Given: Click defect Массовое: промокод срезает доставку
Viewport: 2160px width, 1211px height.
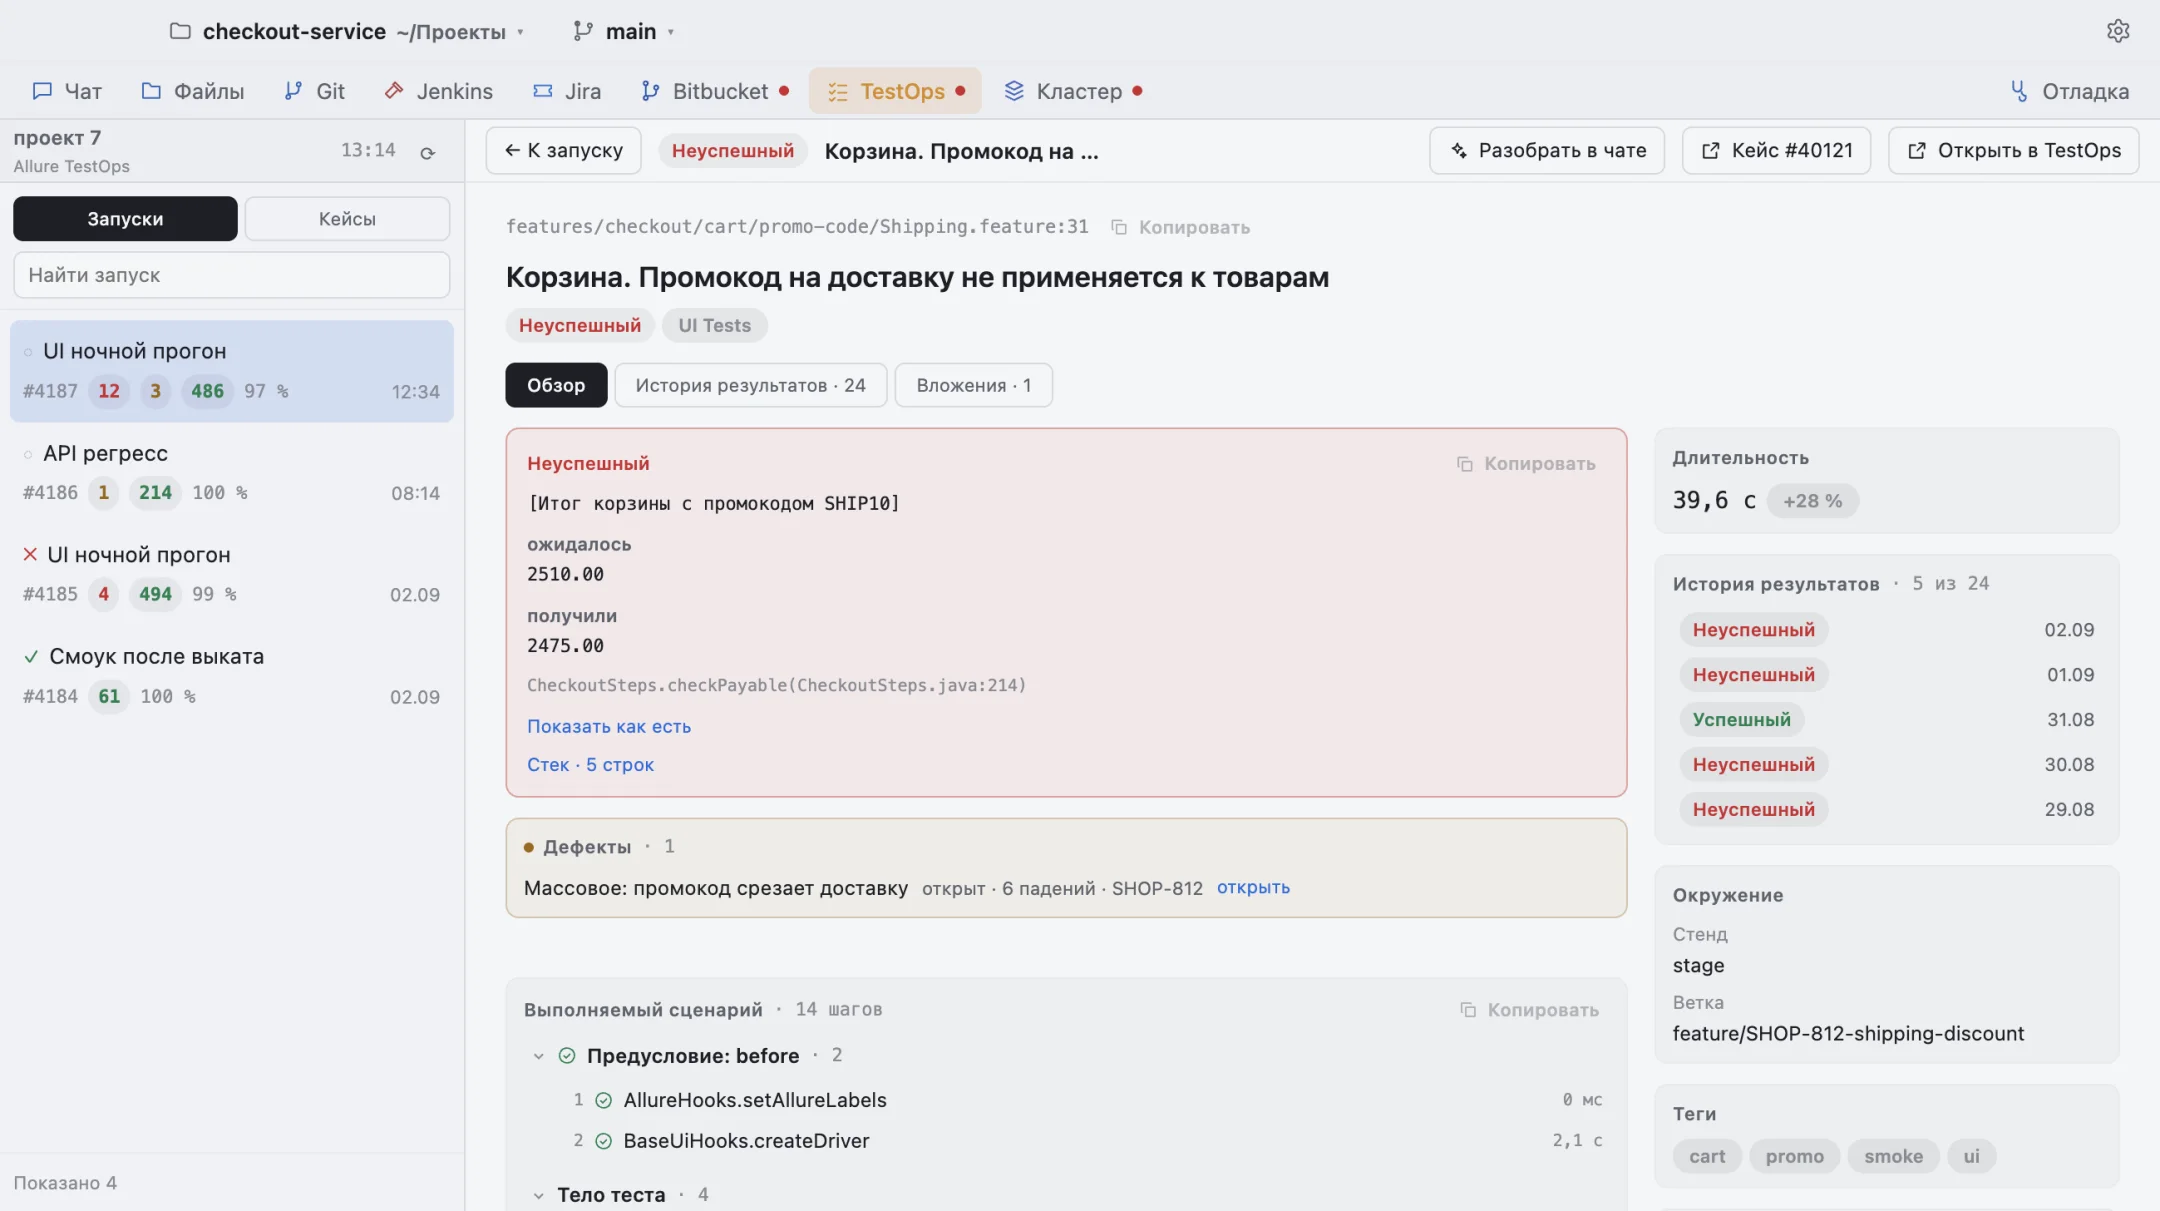Looking at the screenshot, I should click(715, 888).
